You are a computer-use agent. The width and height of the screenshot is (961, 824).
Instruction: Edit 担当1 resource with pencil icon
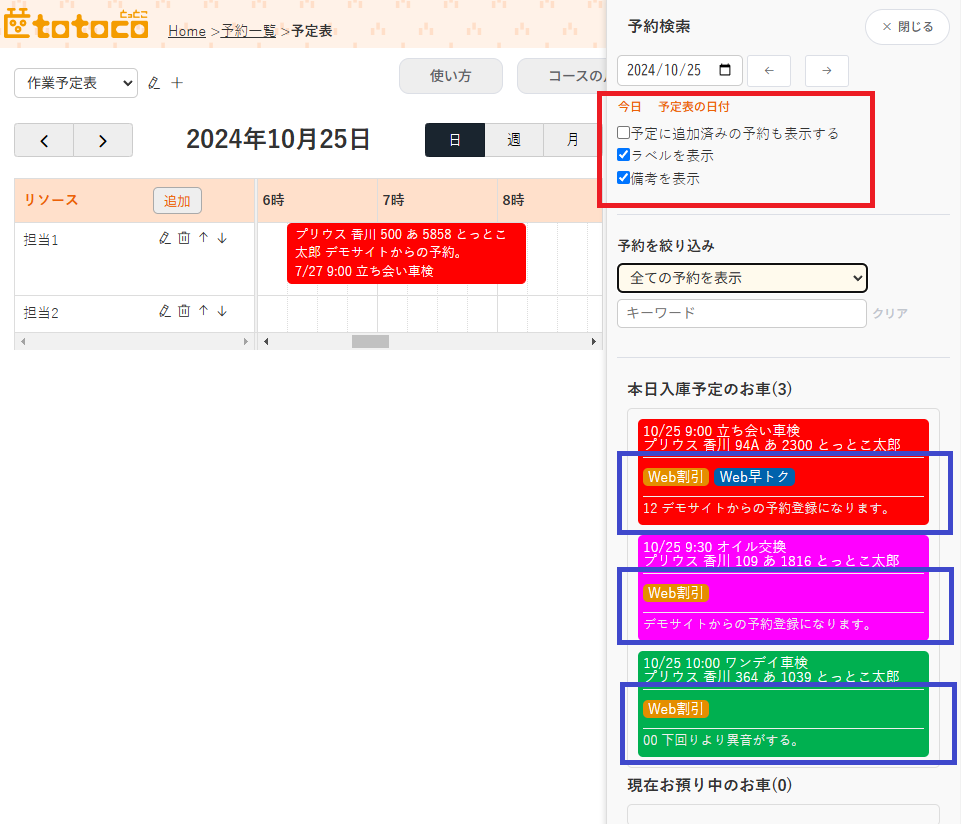(x=165, y=238)
